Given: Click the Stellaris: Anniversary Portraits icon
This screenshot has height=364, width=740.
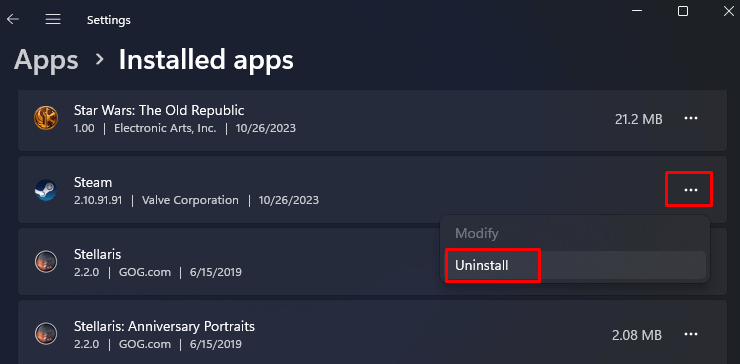Looking at the screenshot, I should tap(46, 334).
